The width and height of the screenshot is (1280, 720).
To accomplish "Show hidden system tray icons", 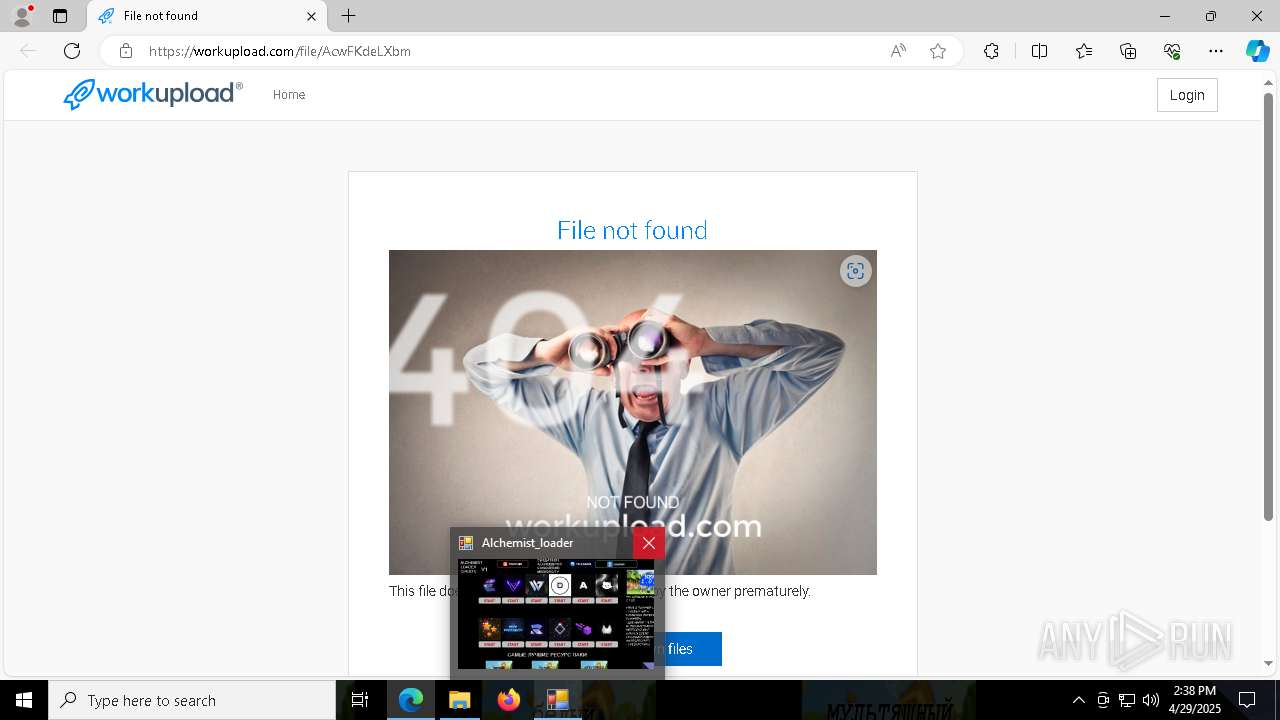I will [1078, 700].
